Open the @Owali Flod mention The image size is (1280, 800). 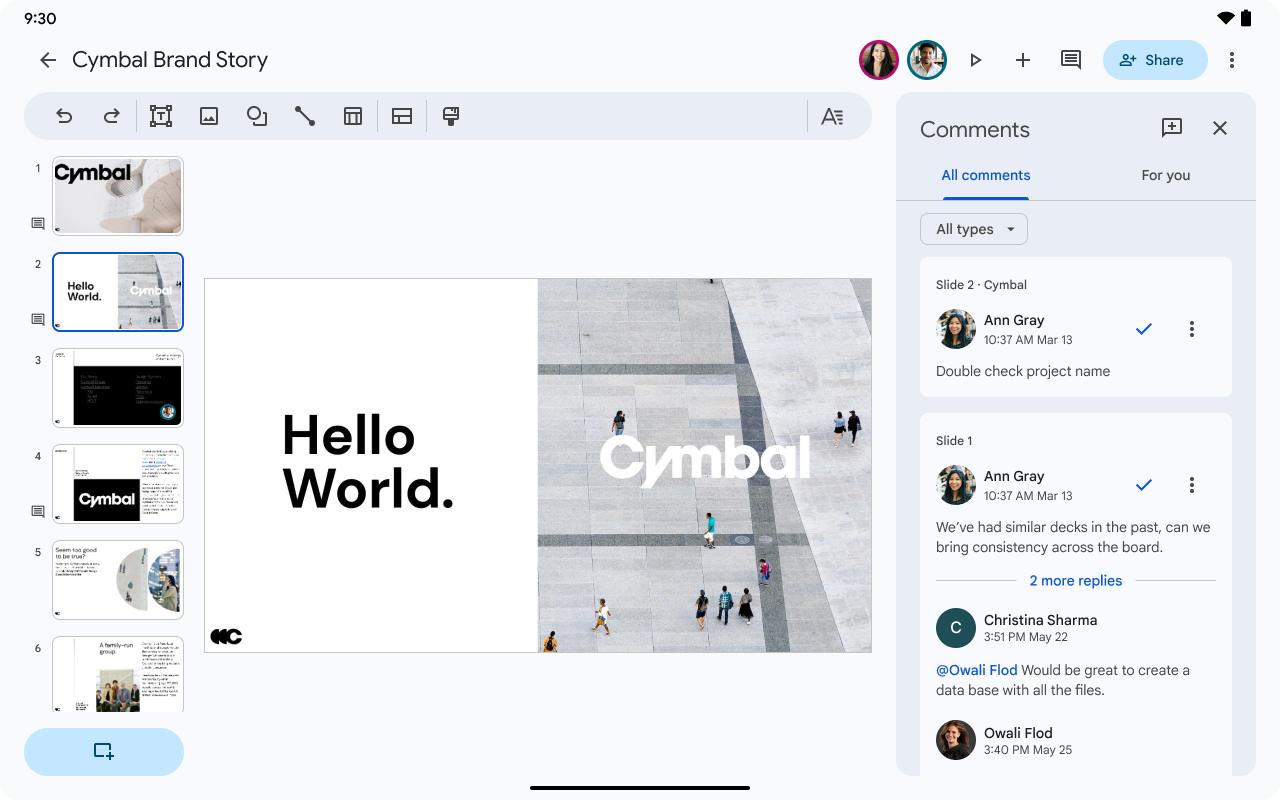pos(977,670)
